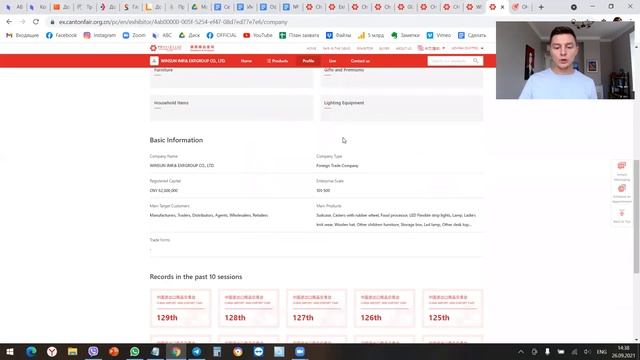This screenshot has height=360, width=640.
Task: Open the Сделать bookmark
Action: [472, 36]
